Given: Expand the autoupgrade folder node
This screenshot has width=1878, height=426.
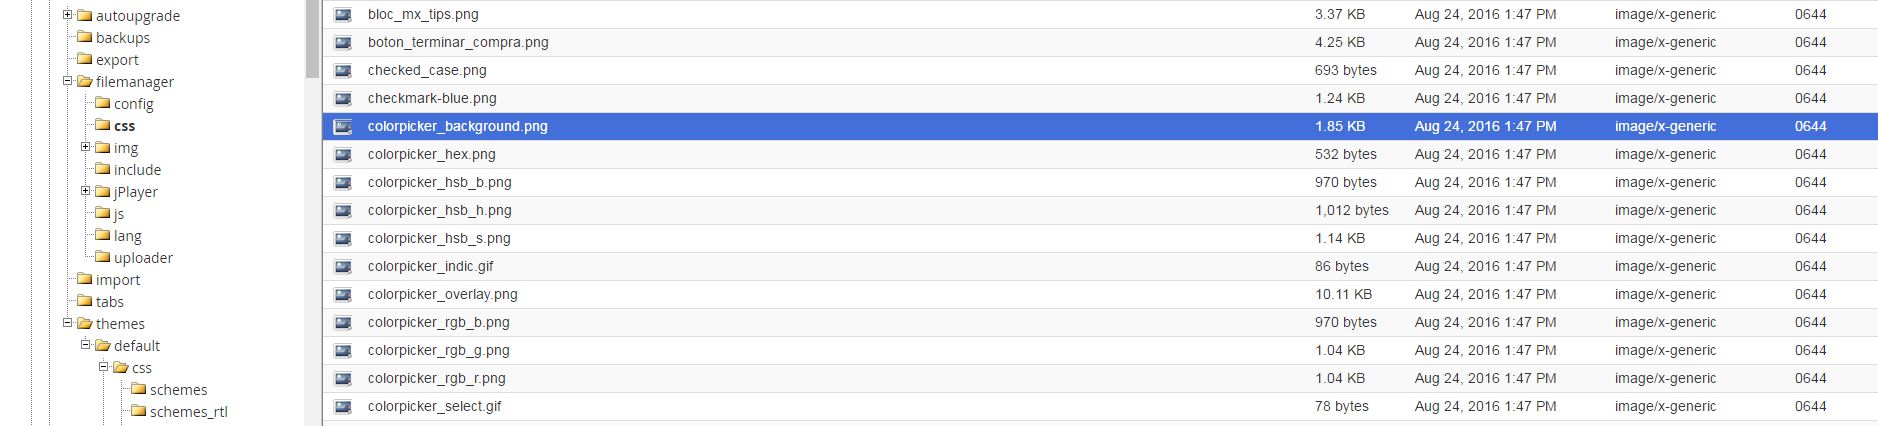Looking at the screenshot, I should pyautogui.click(x=68, y=15).
